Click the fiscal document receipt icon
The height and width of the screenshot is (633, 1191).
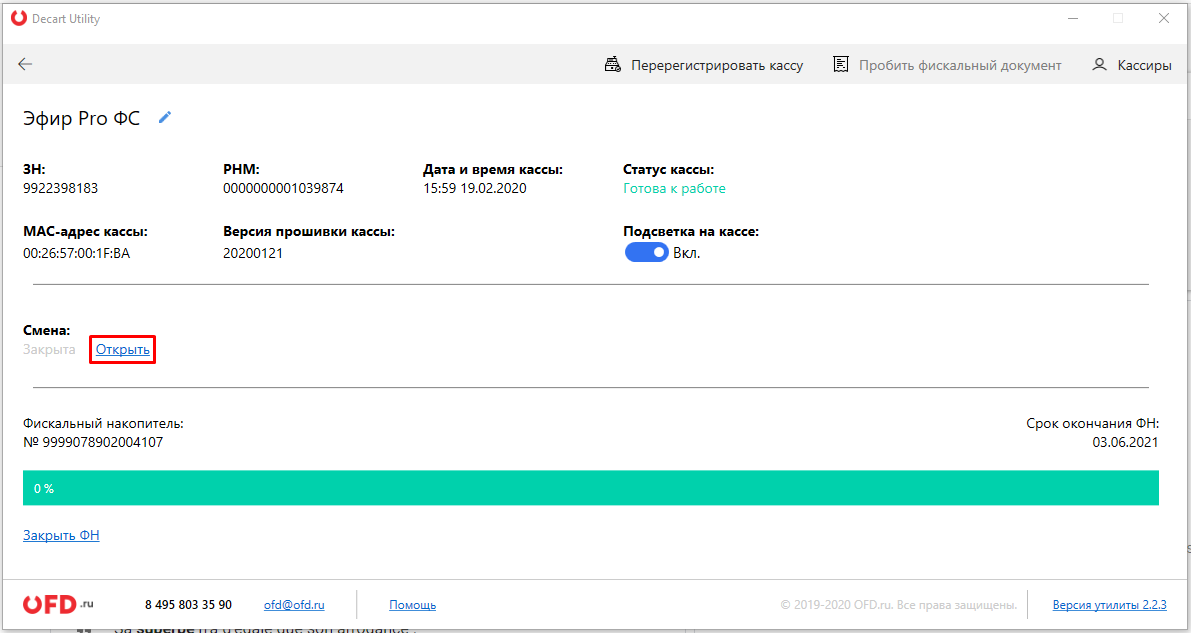tap(840, 65)
